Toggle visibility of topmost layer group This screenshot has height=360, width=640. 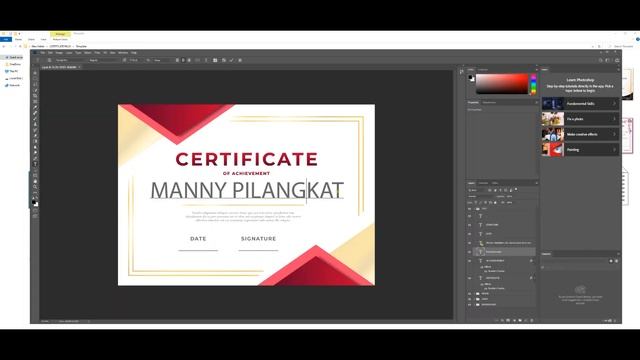(x=469, y=209)
